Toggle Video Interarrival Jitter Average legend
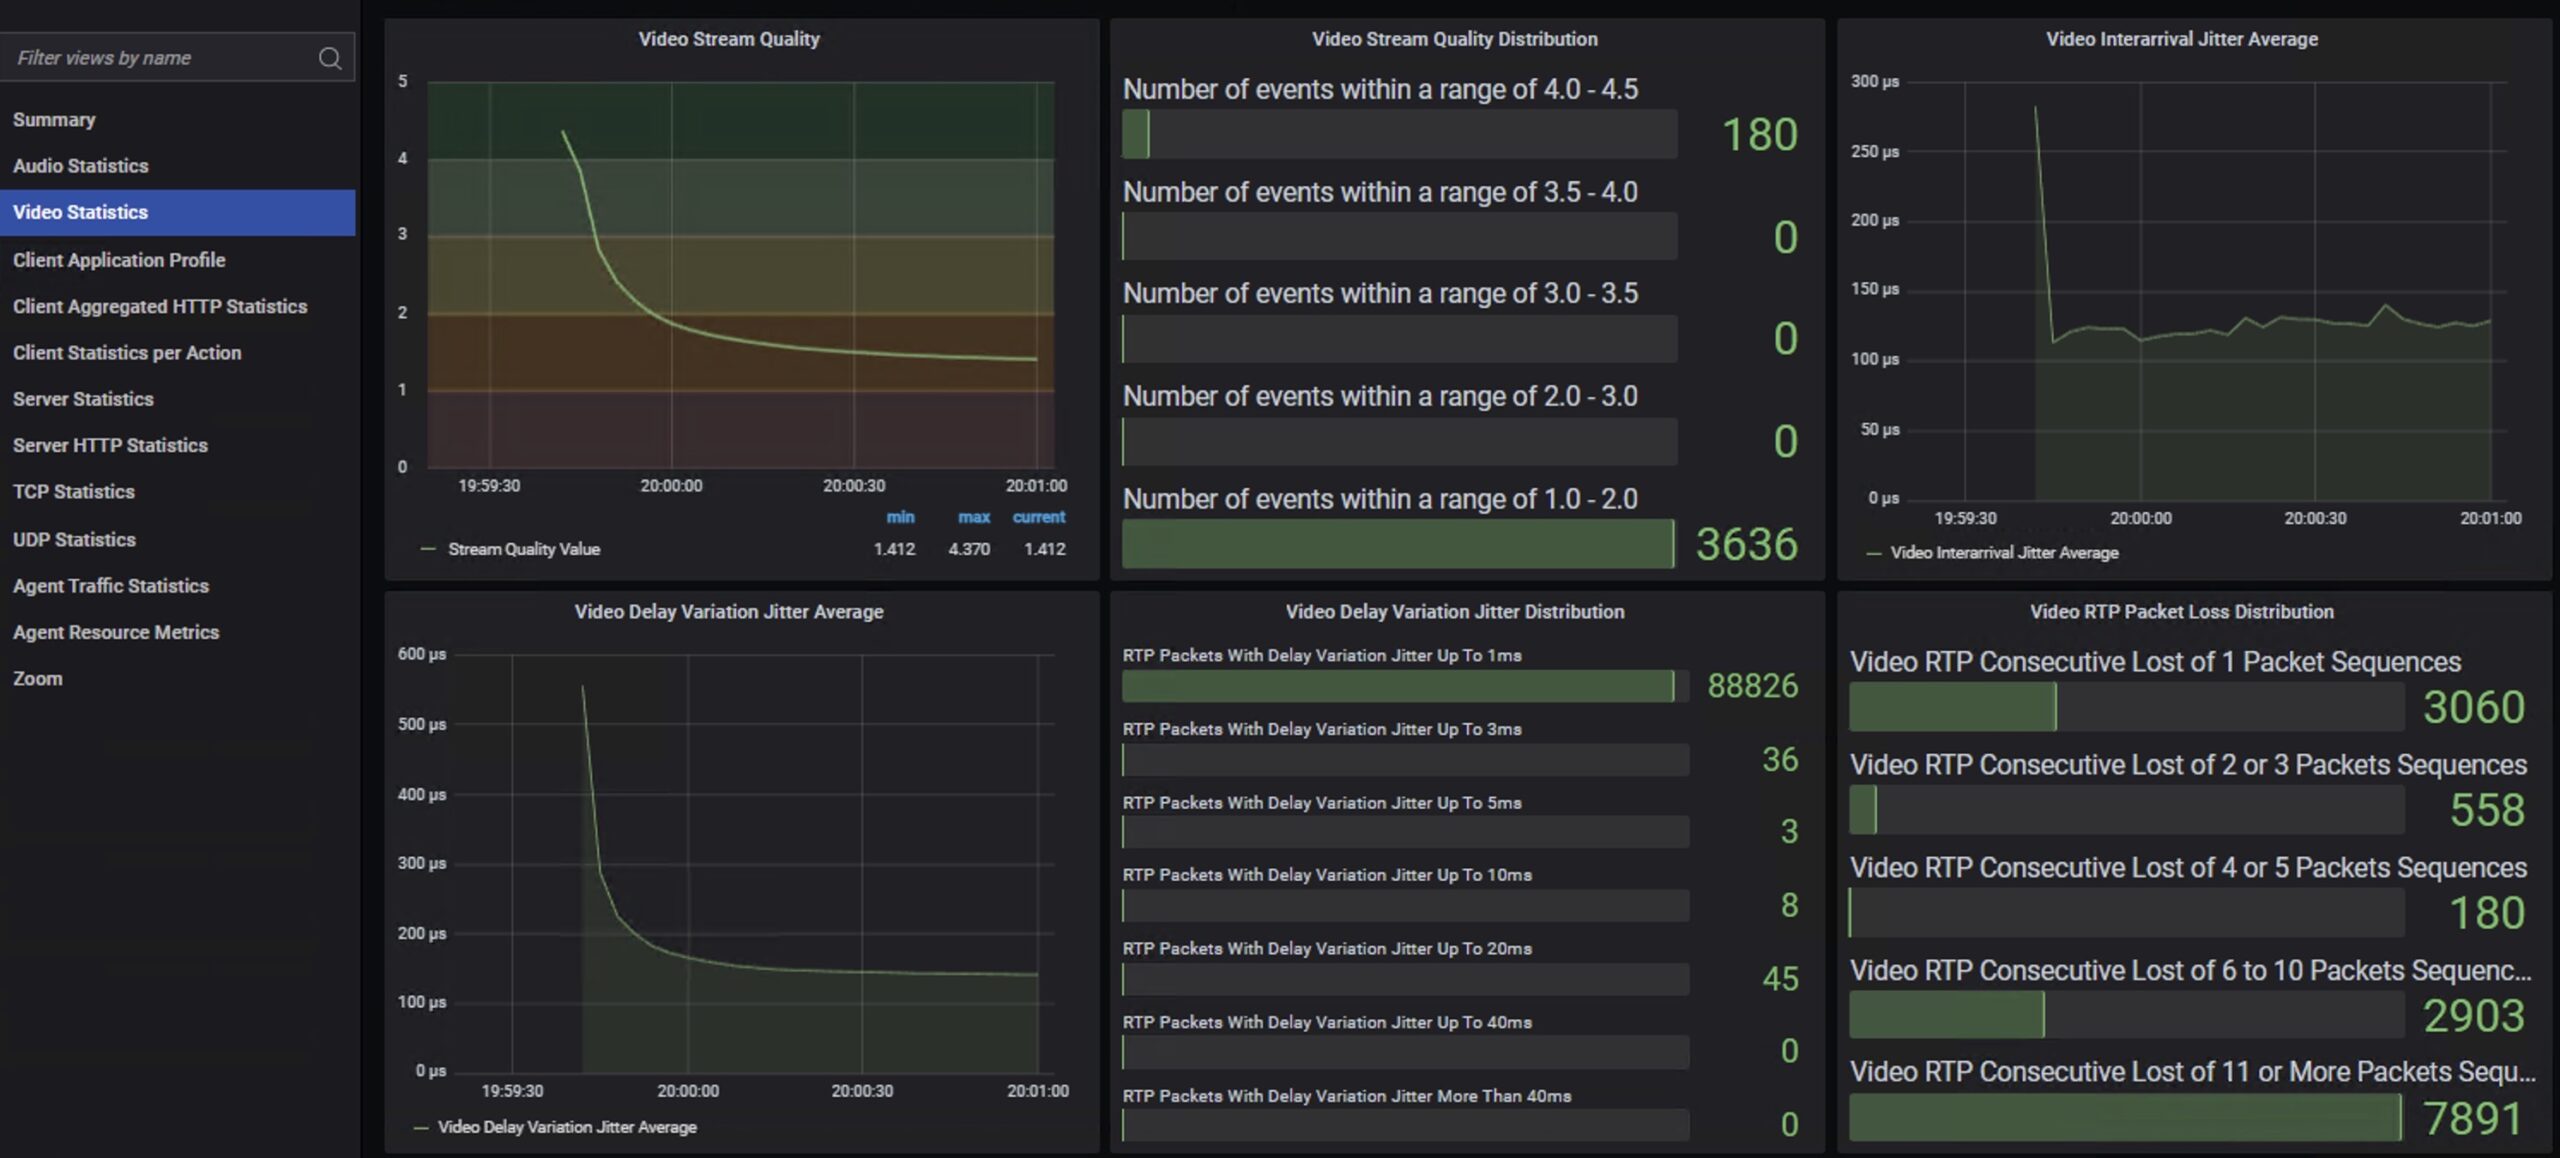The width and height of the screenshot is (2560, 1158). tap(2003, 553)
